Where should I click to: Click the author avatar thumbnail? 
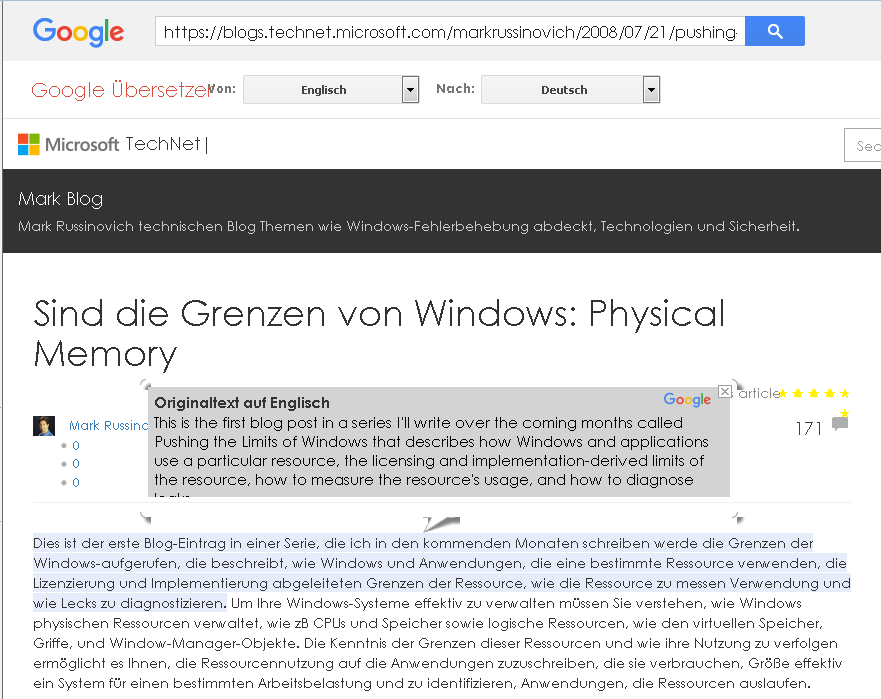point(44,426)
